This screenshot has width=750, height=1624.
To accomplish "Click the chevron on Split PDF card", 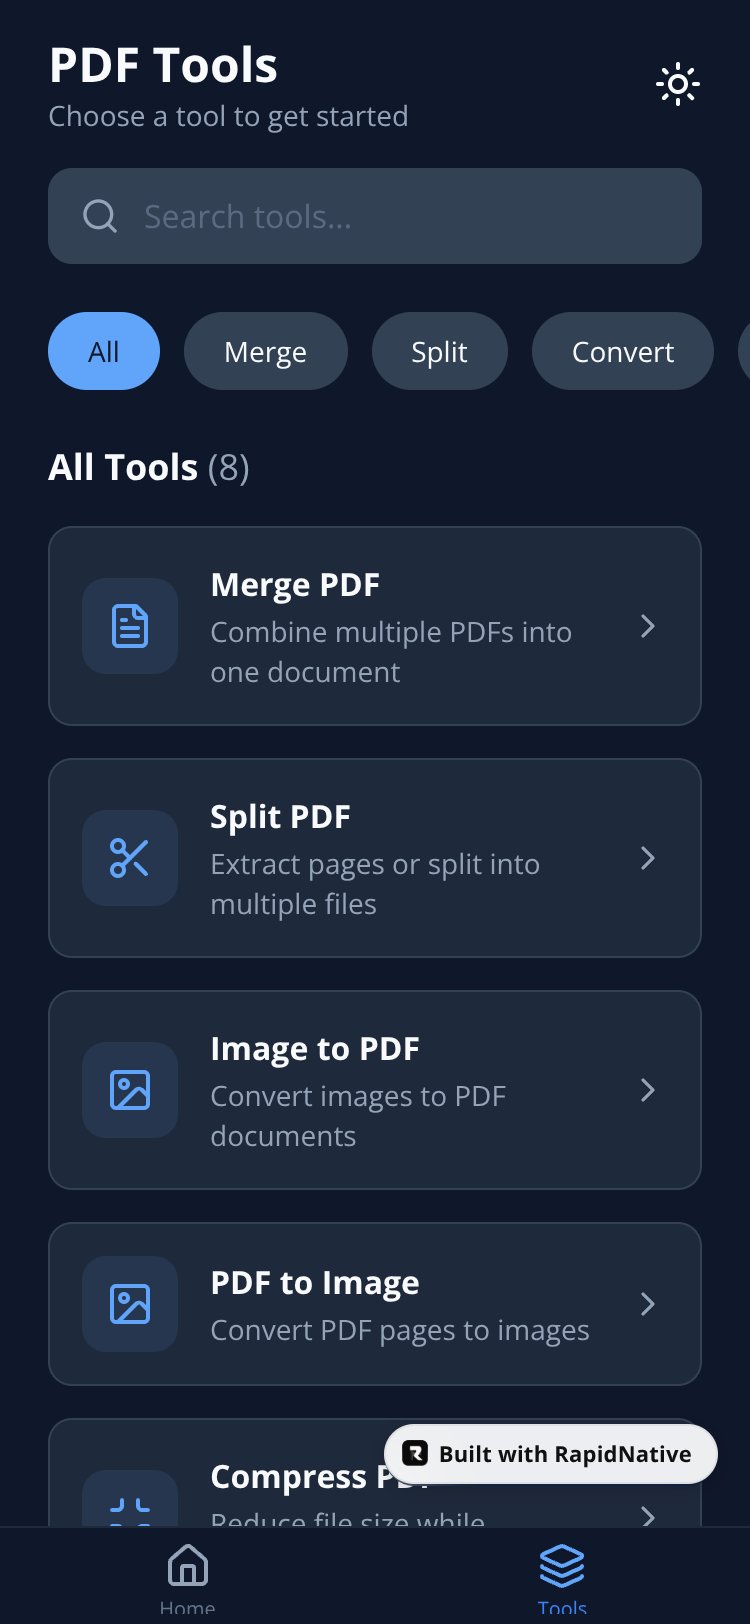I will coord(648,858).
